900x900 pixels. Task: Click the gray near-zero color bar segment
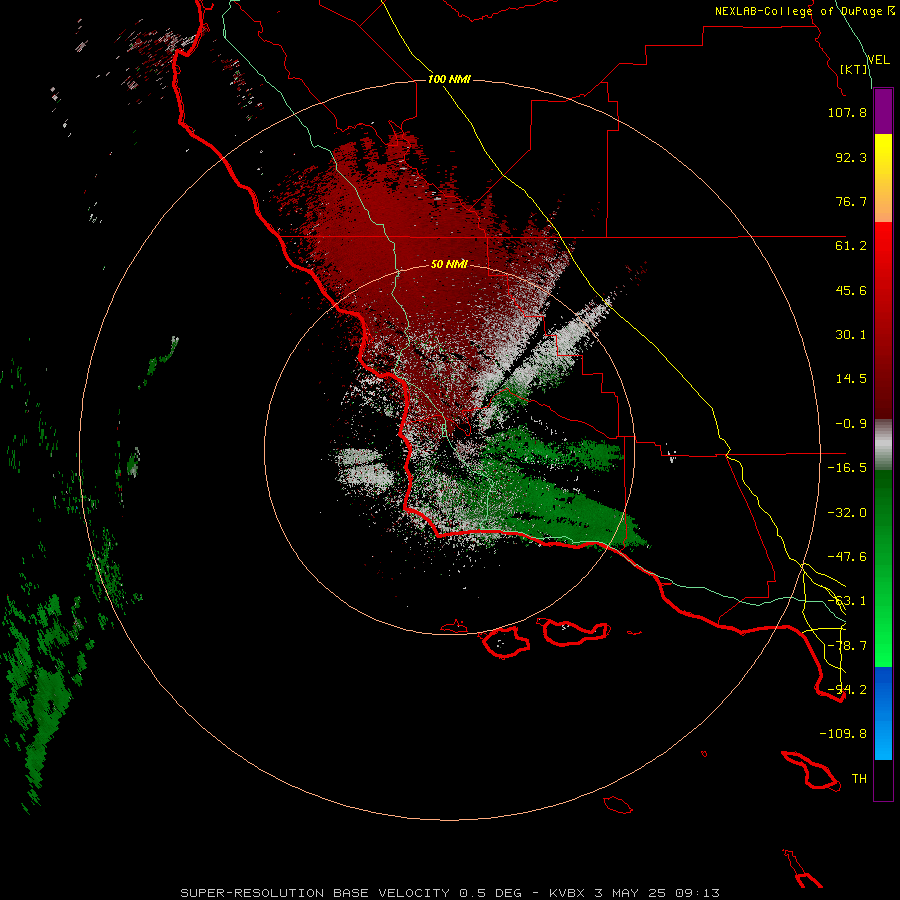coord(883,442)
